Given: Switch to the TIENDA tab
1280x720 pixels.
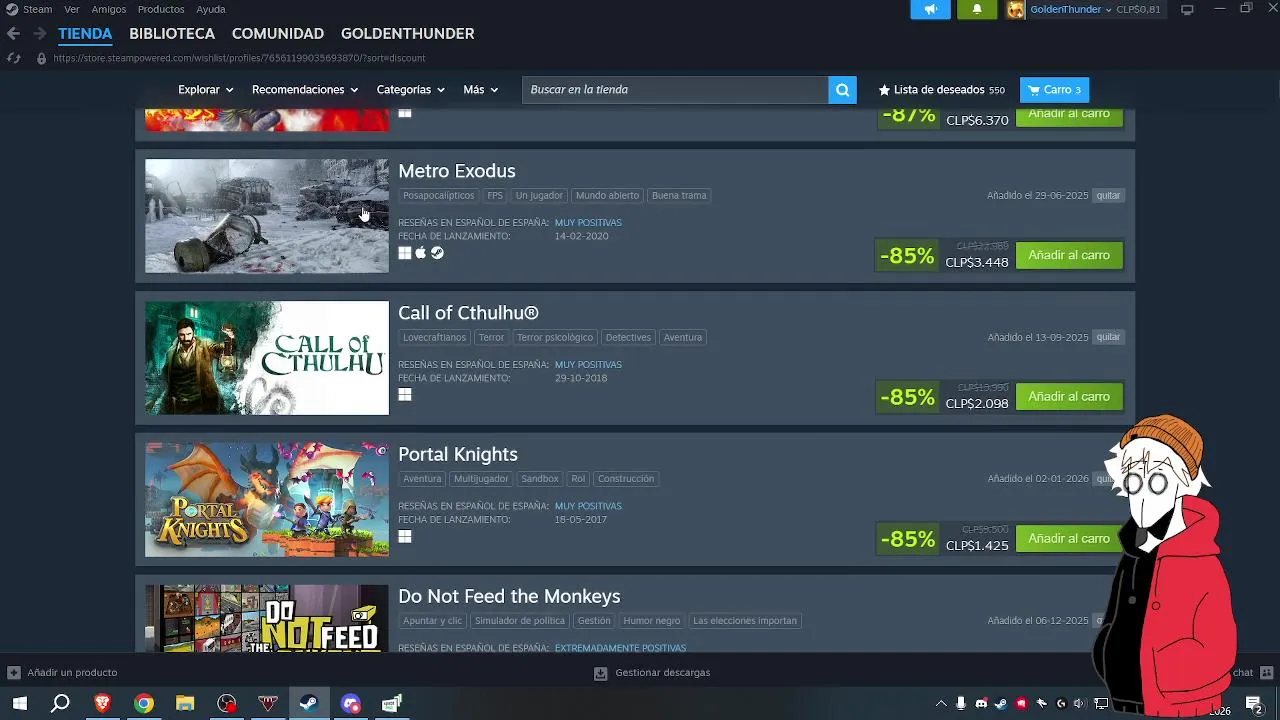Looking at the screenshot, I should click(85, 33).
